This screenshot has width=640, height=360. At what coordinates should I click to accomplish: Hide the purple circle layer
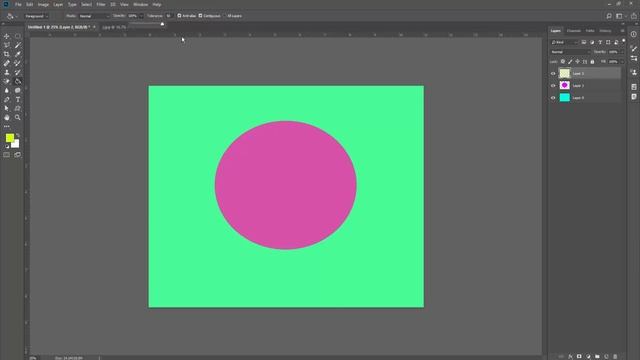[553, 86]
